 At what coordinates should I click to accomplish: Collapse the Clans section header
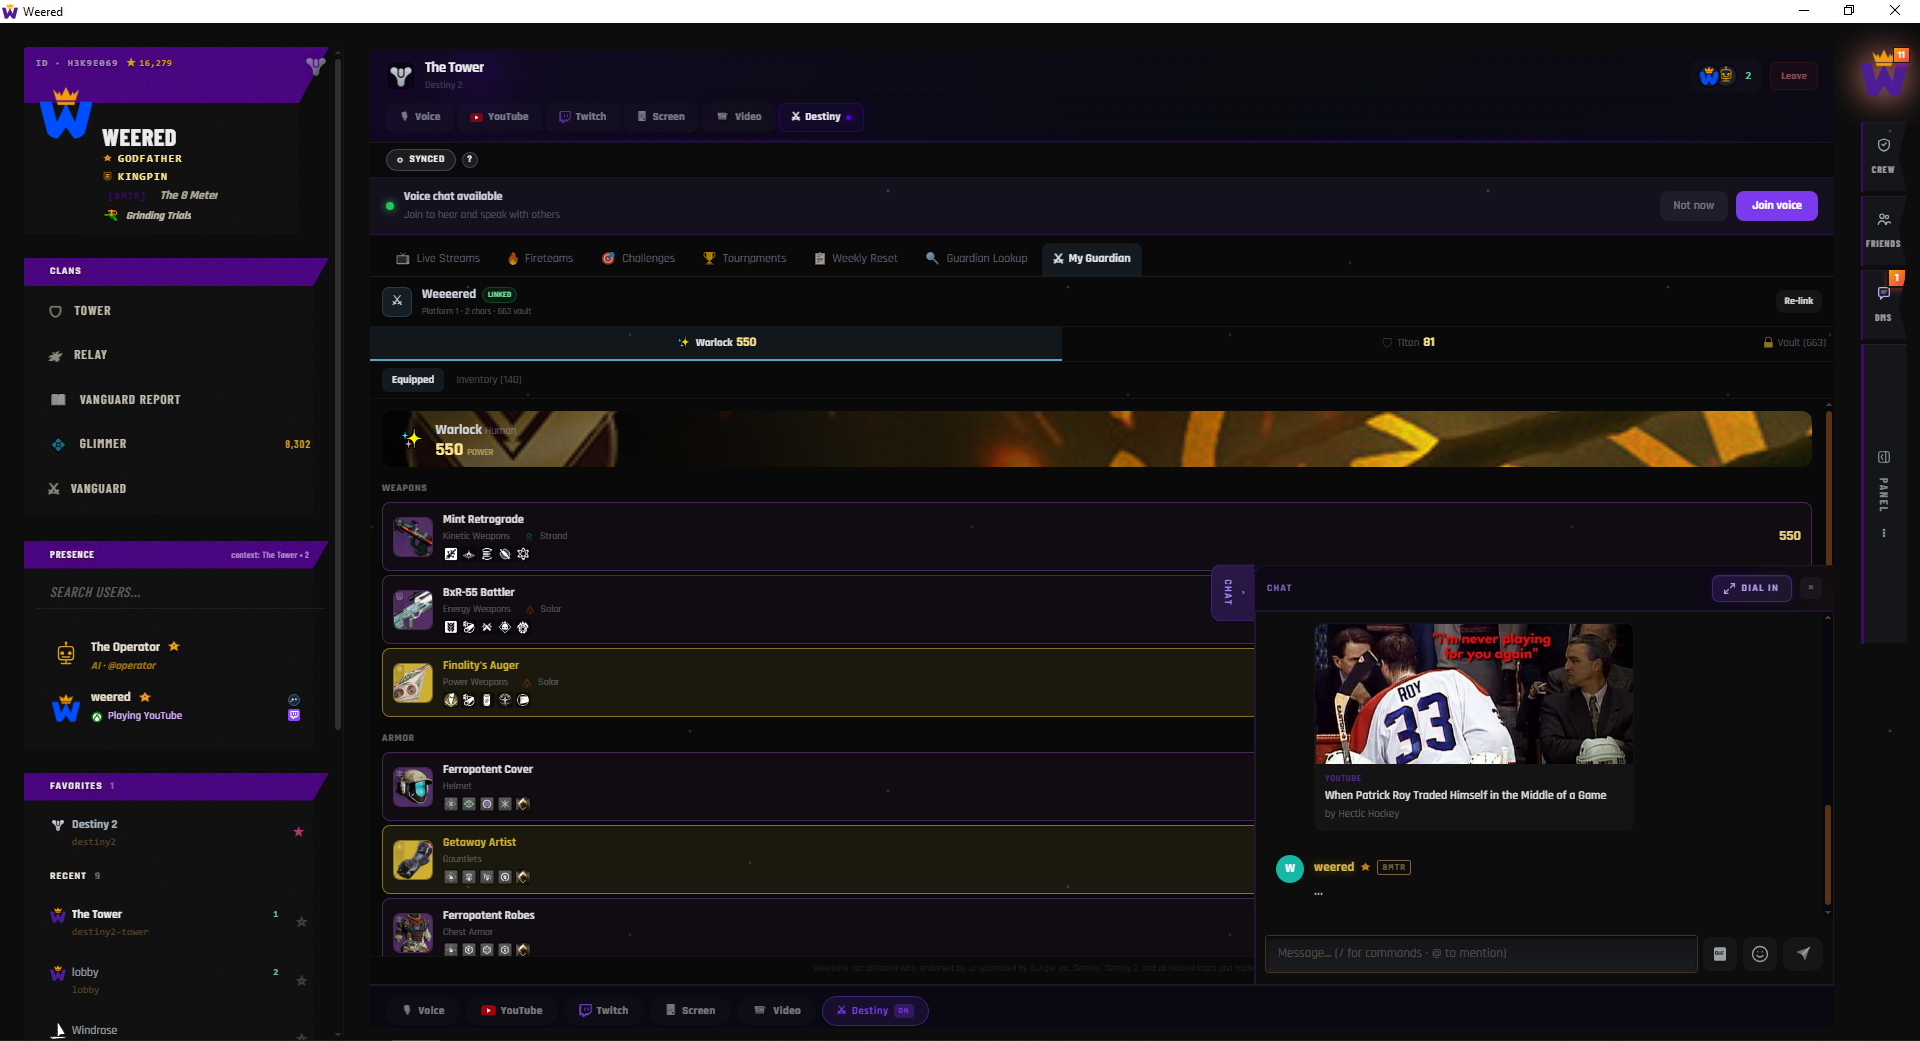(x=176, y=271)
